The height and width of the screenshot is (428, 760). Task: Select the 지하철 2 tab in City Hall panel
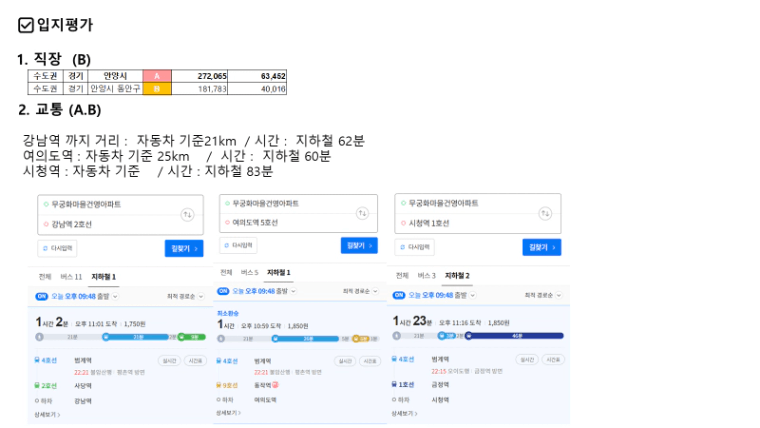coord(457,275)
